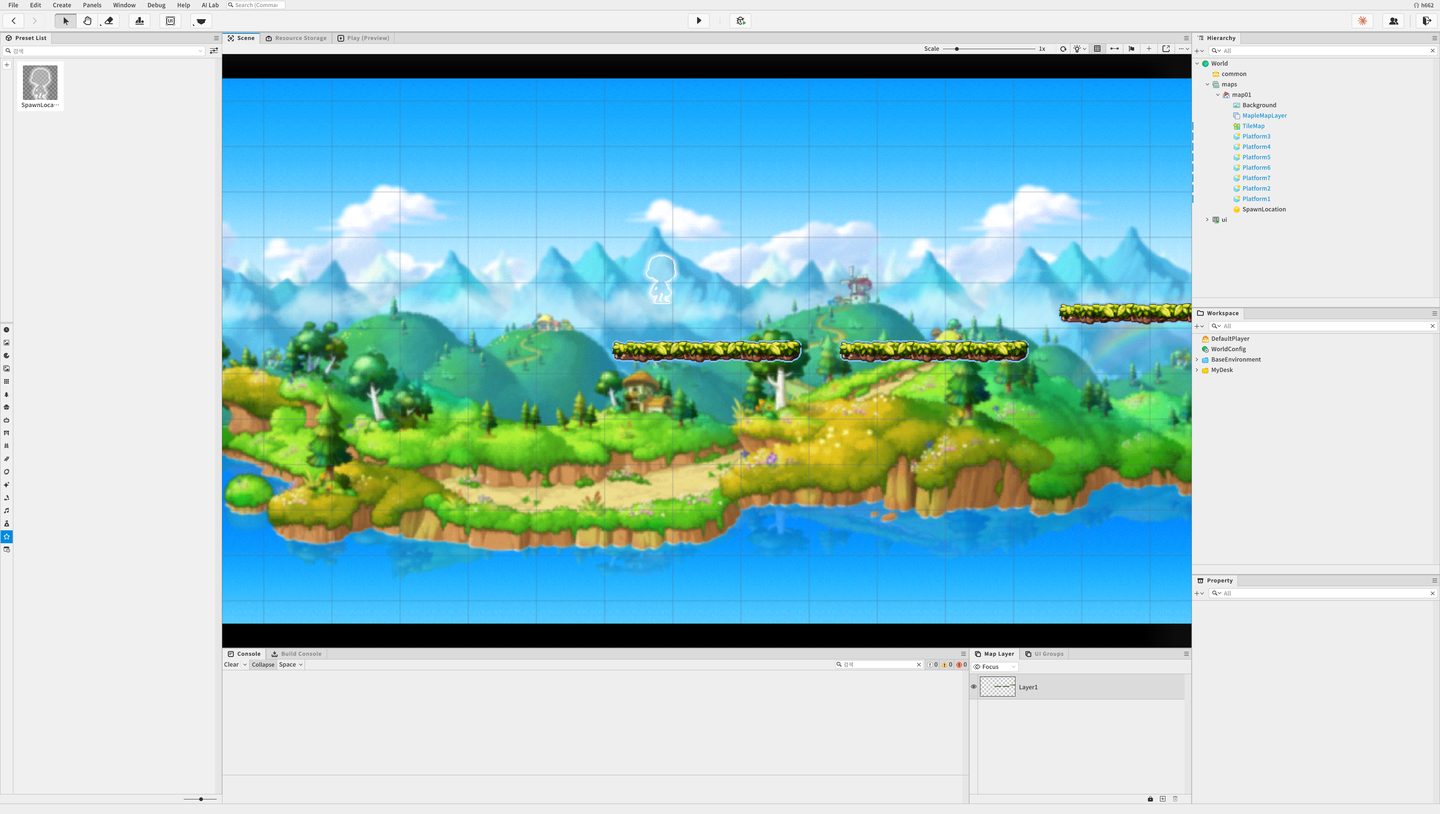
Task: Open the Focus dropdown in Map Layer
Action: click(x=995, y=667)
